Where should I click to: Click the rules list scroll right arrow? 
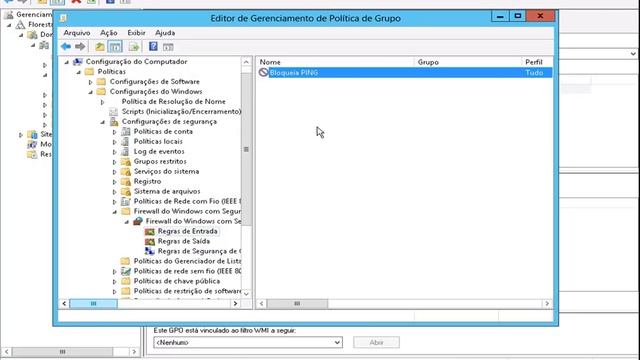point(547,304)
